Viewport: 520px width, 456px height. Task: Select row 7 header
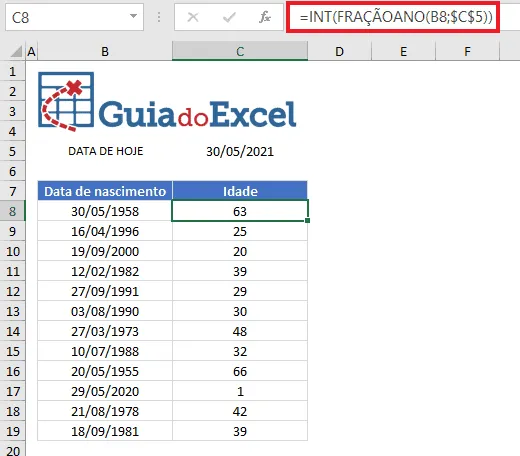13,191
